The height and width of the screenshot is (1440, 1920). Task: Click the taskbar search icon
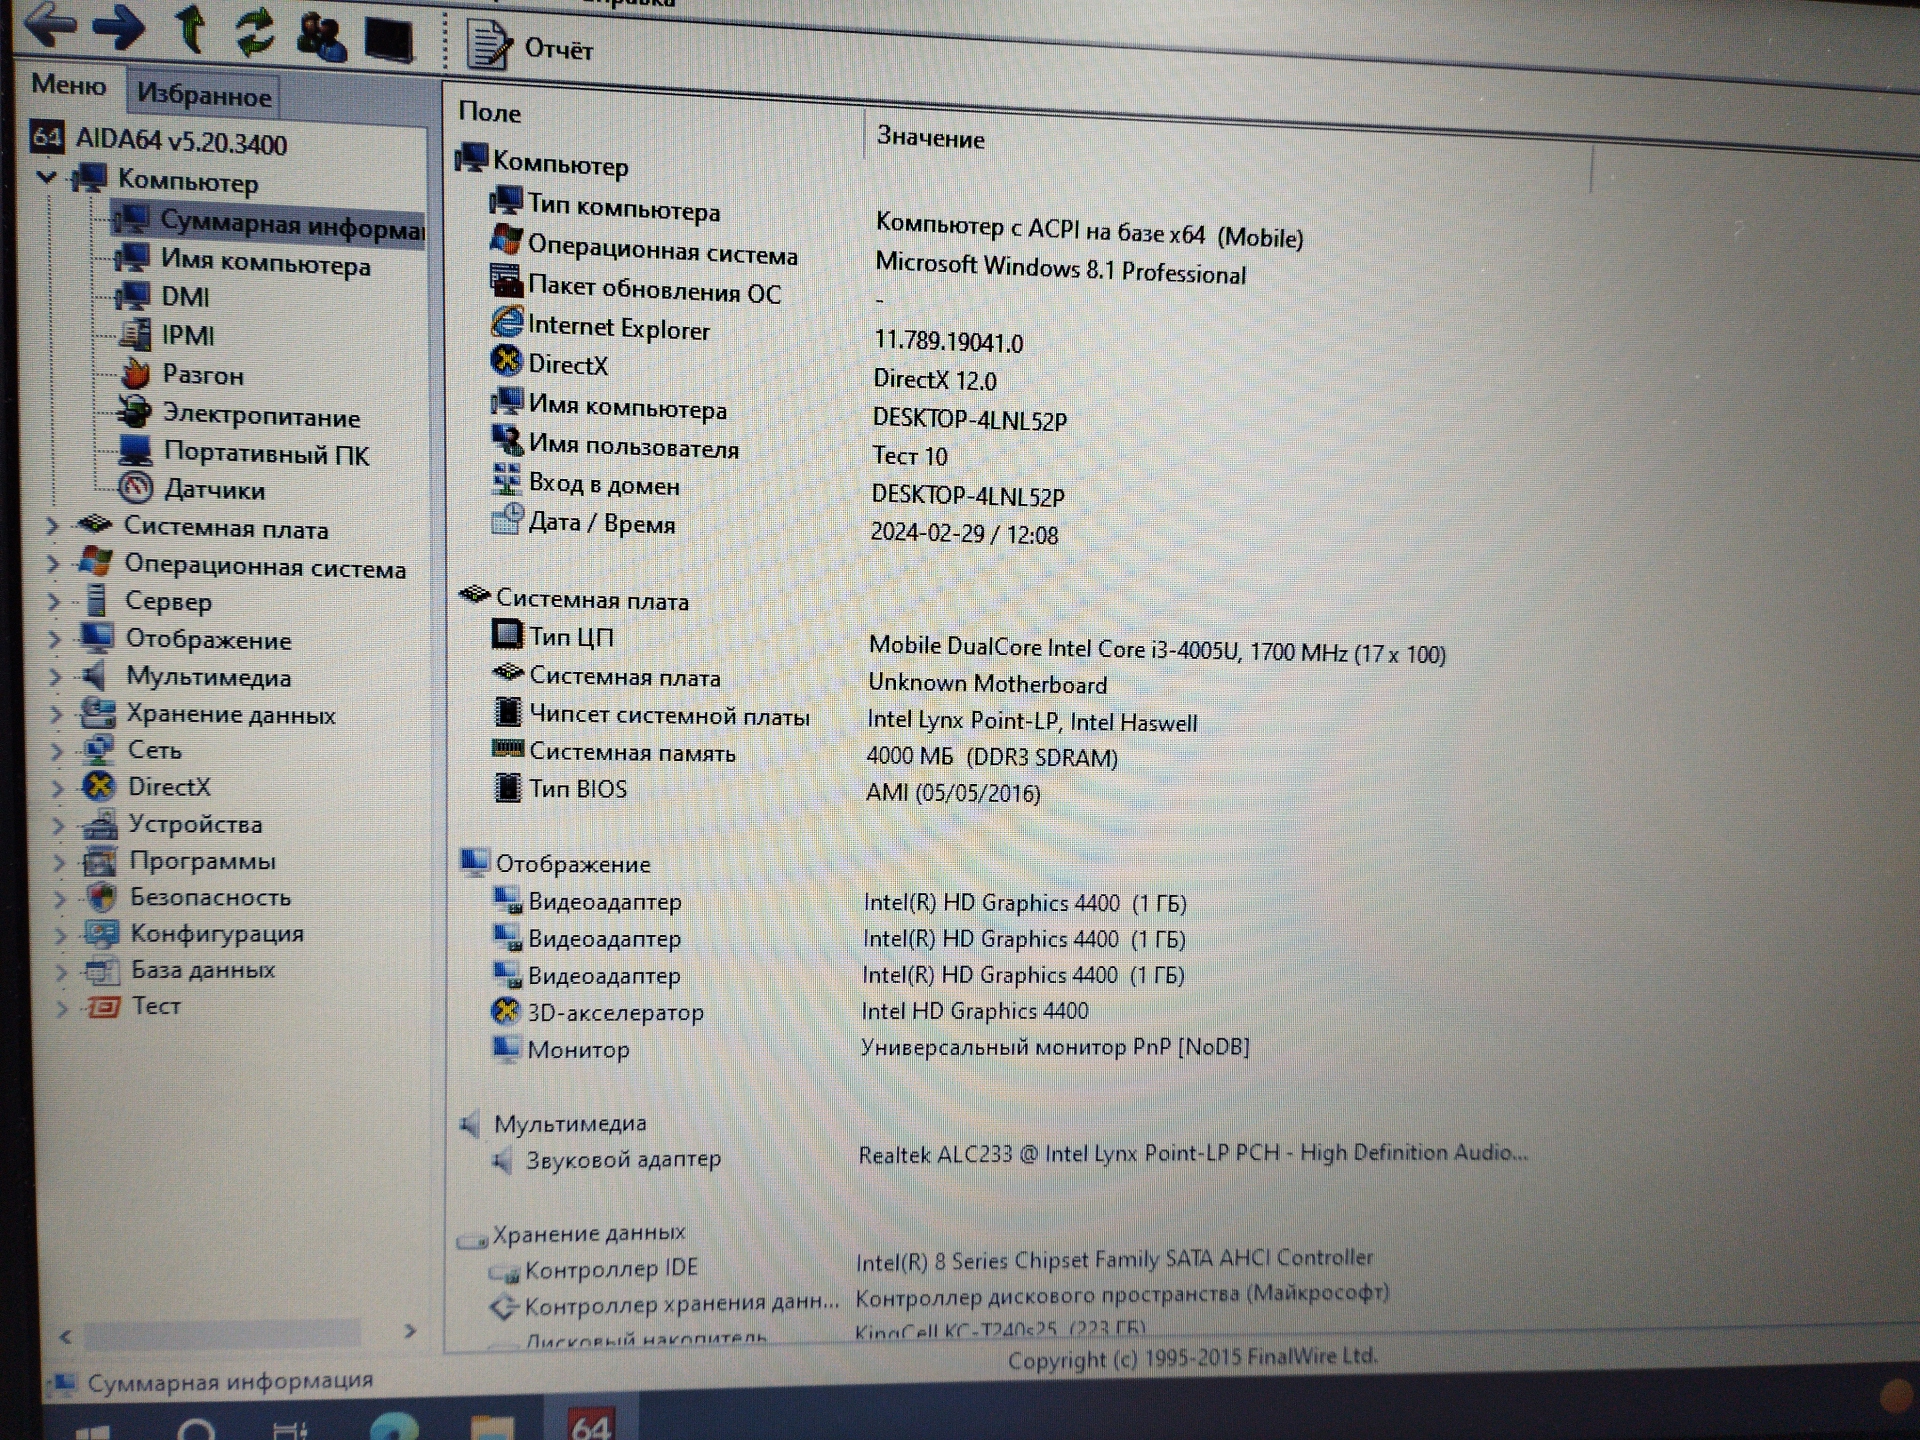196,1429
